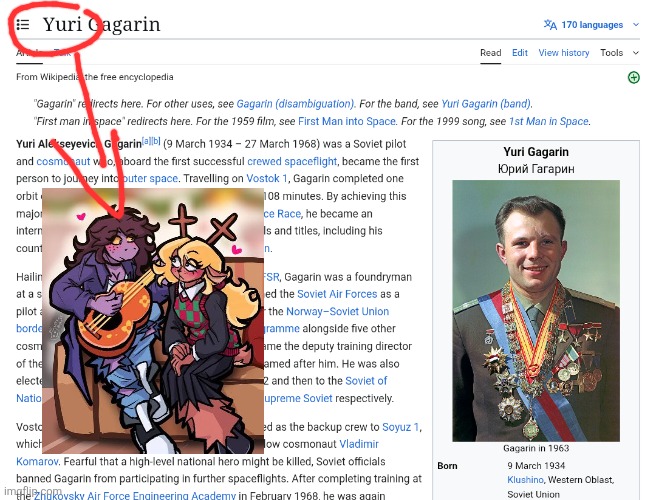The width and height of the screenshot is (656, 500).
Task: Open the Soyuz 1 link
Action: click(400, 427)
